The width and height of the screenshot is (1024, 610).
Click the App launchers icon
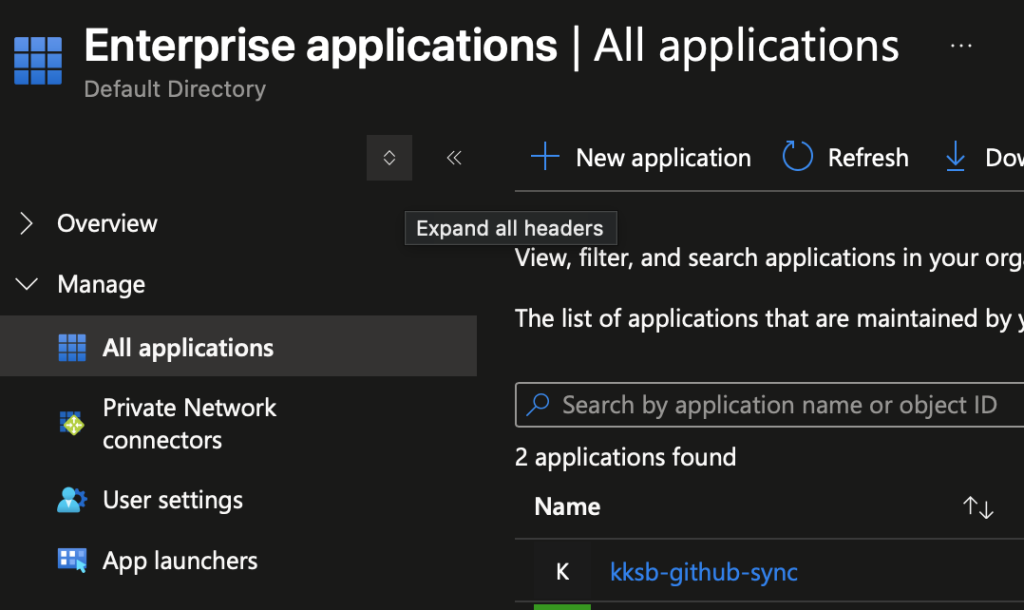pos(72,561)
